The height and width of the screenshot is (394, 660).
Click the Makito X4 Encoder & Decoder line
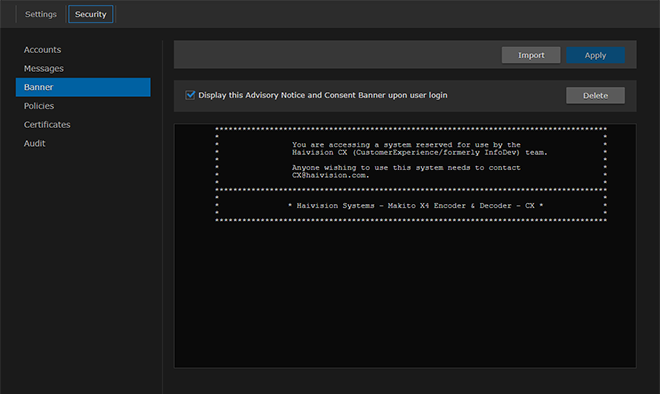415,206
